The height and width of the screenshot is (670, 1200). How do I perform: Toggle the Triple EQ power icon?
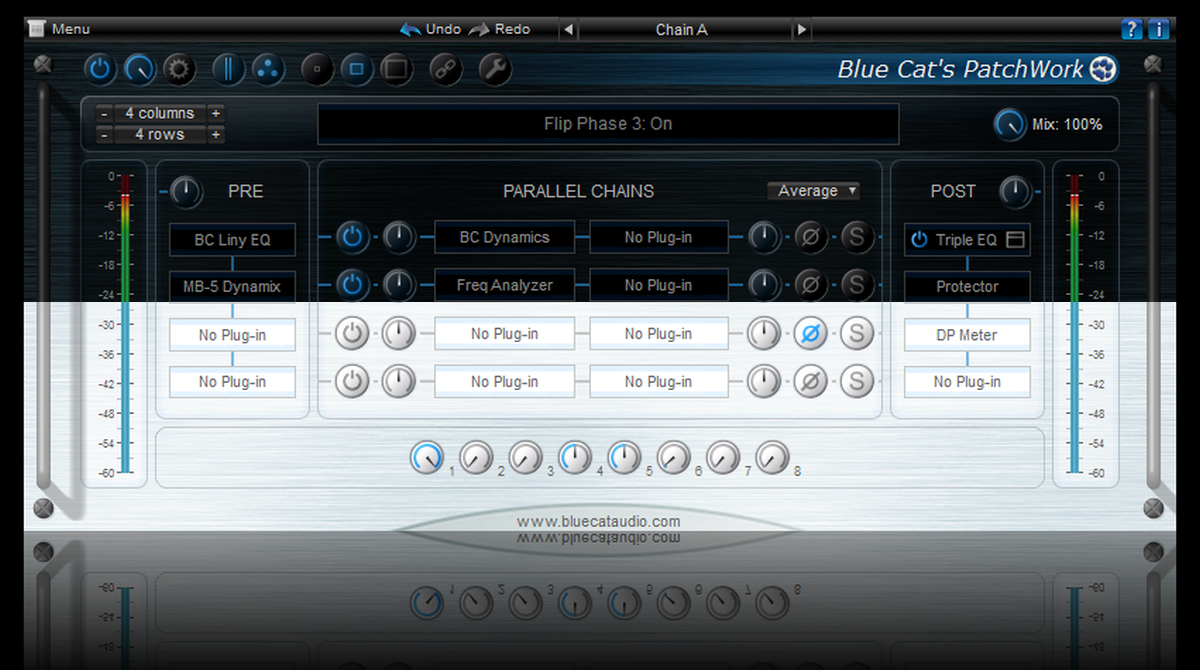coord(919,240)
